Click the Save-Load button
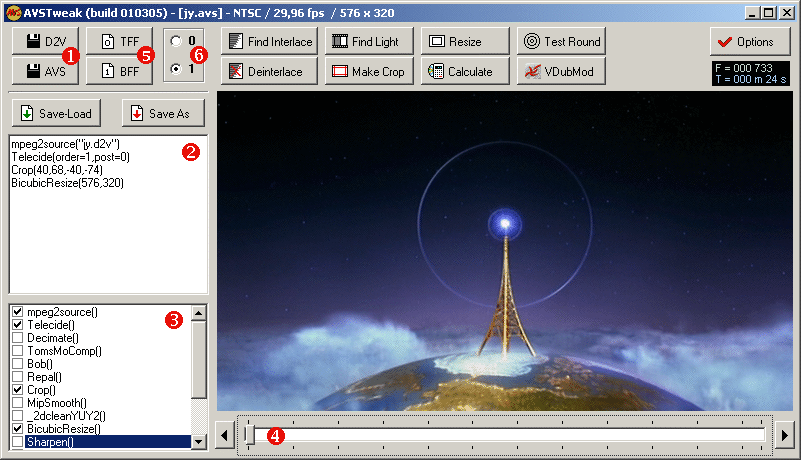Image resolution: width=801 pixels, height=460 pixels. click(56, 113)
